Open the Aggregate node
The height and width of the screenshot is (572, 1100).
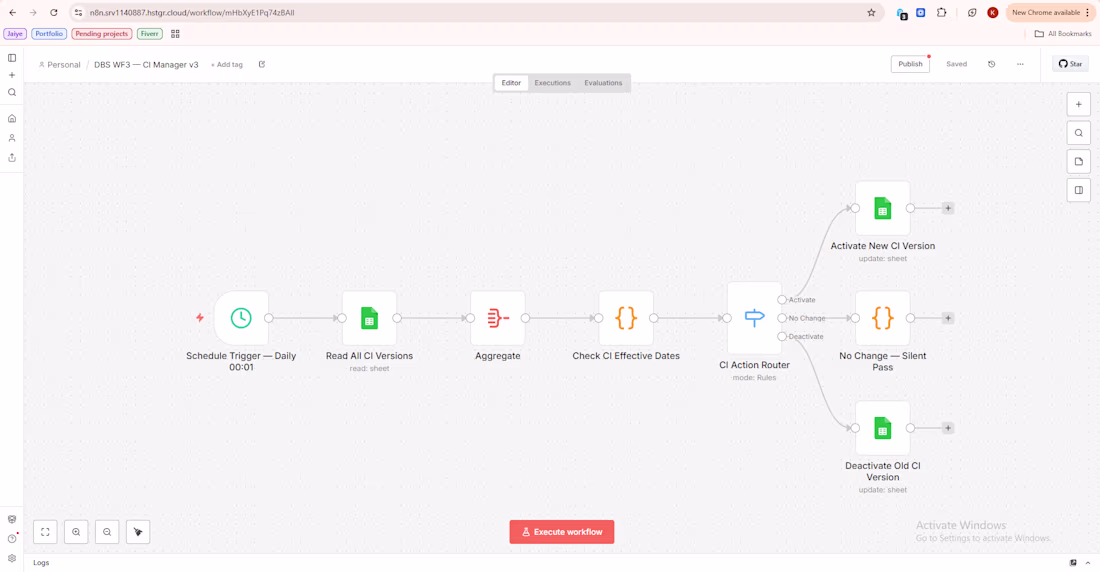(497, 318)
